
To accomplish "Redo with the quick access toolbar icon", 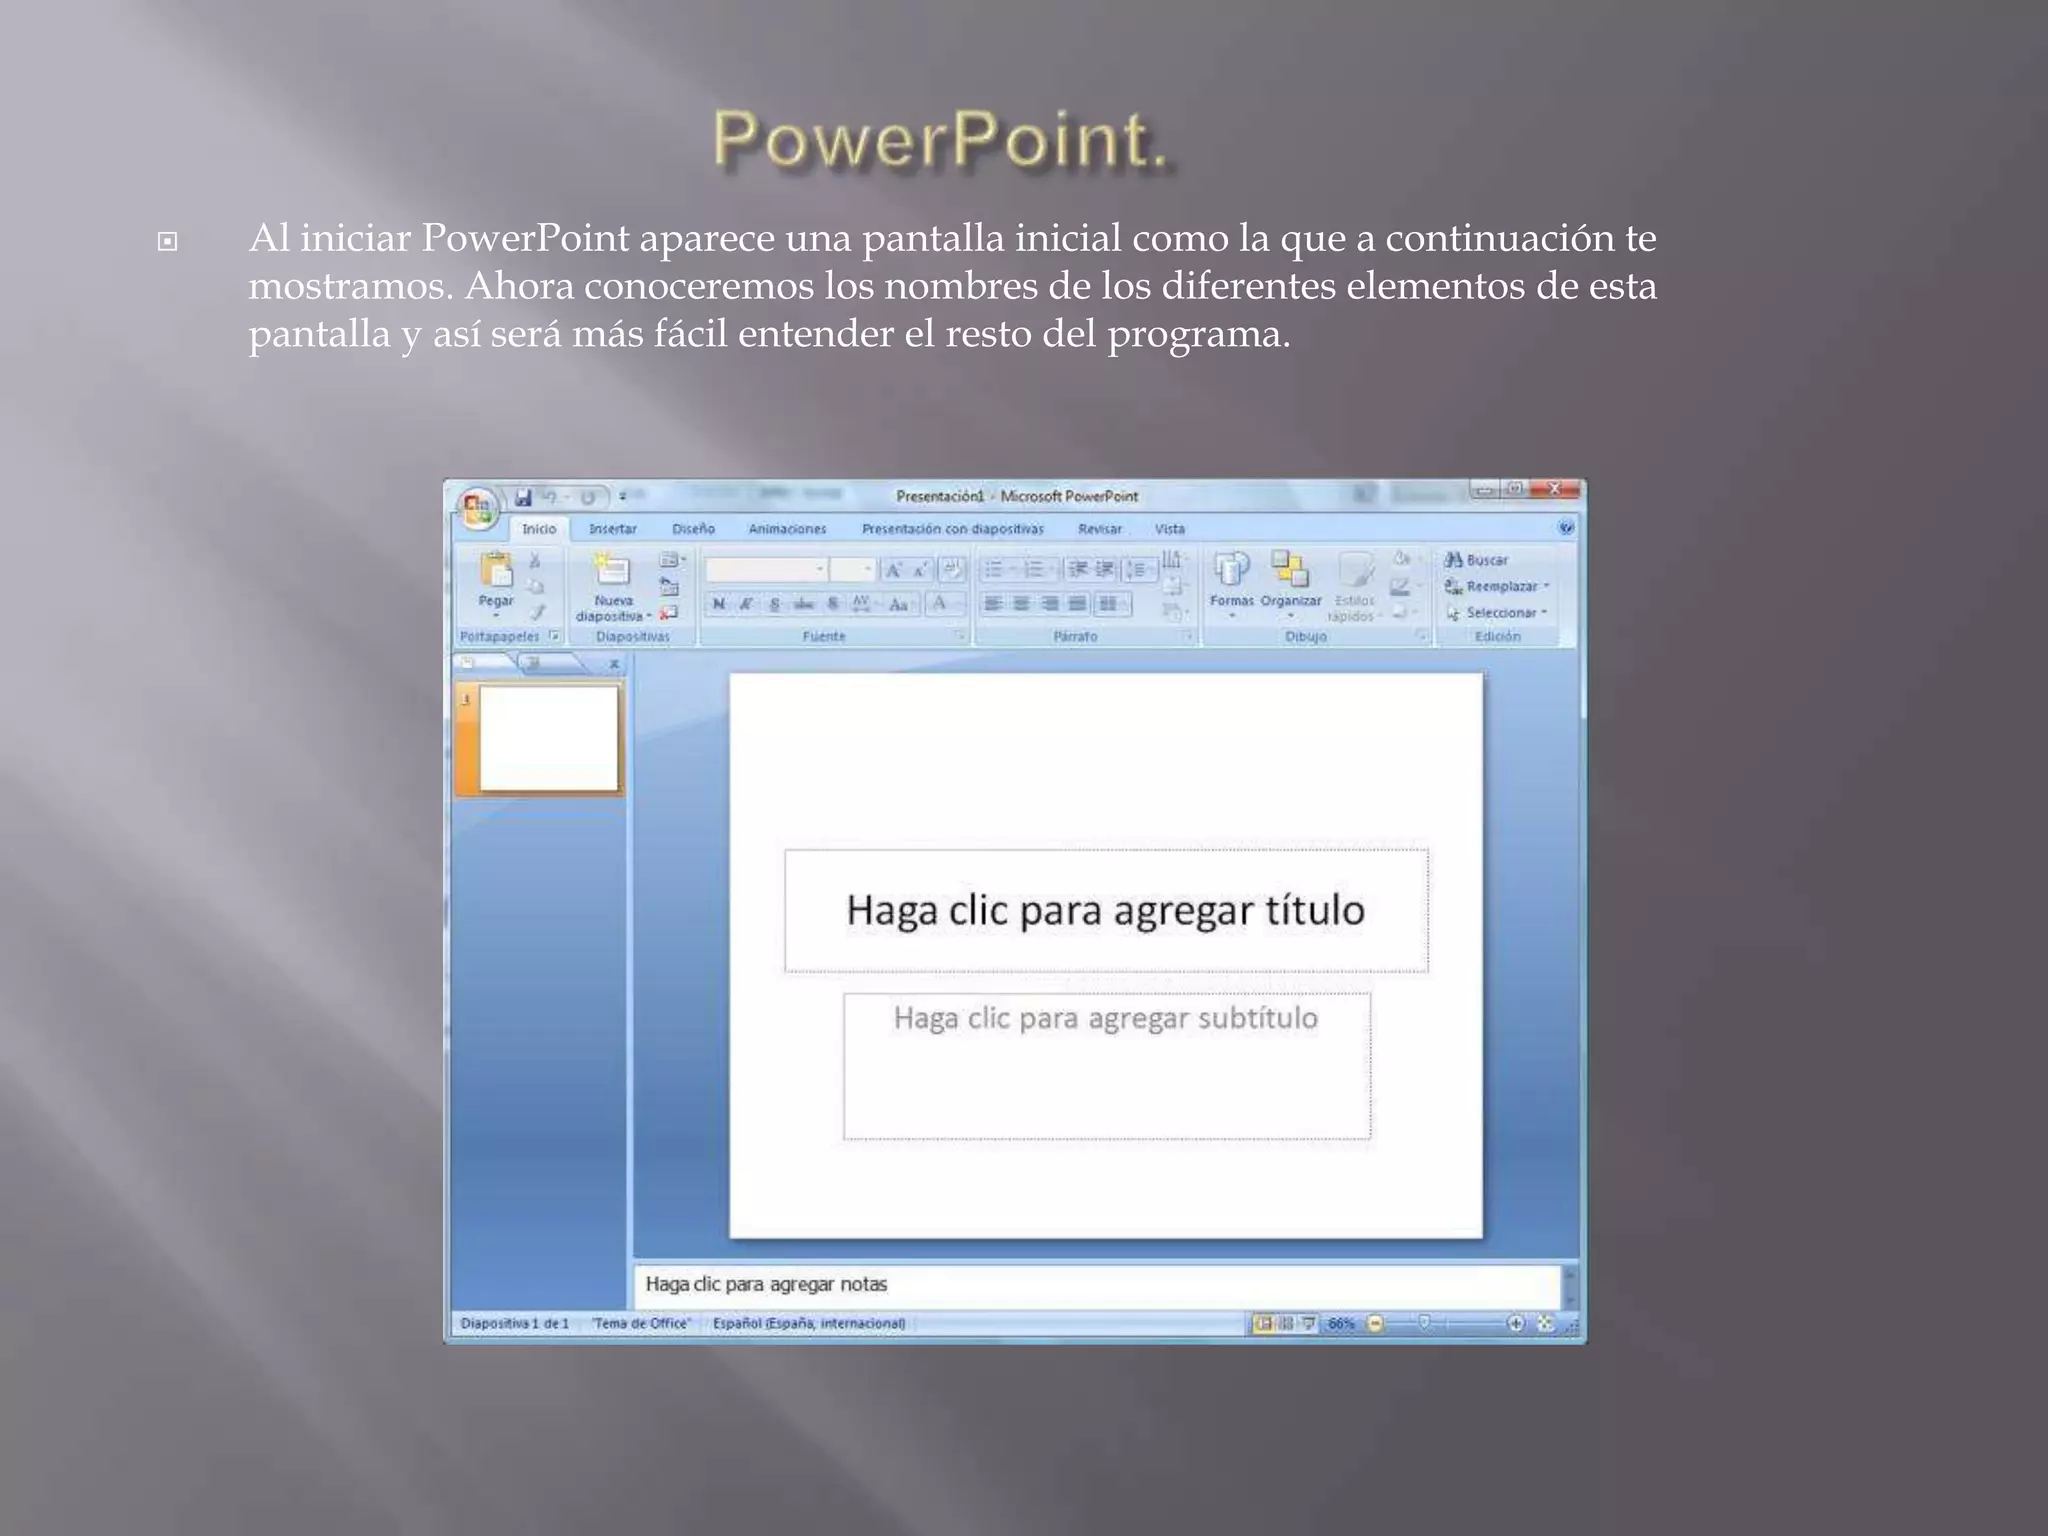I will 588,497.
